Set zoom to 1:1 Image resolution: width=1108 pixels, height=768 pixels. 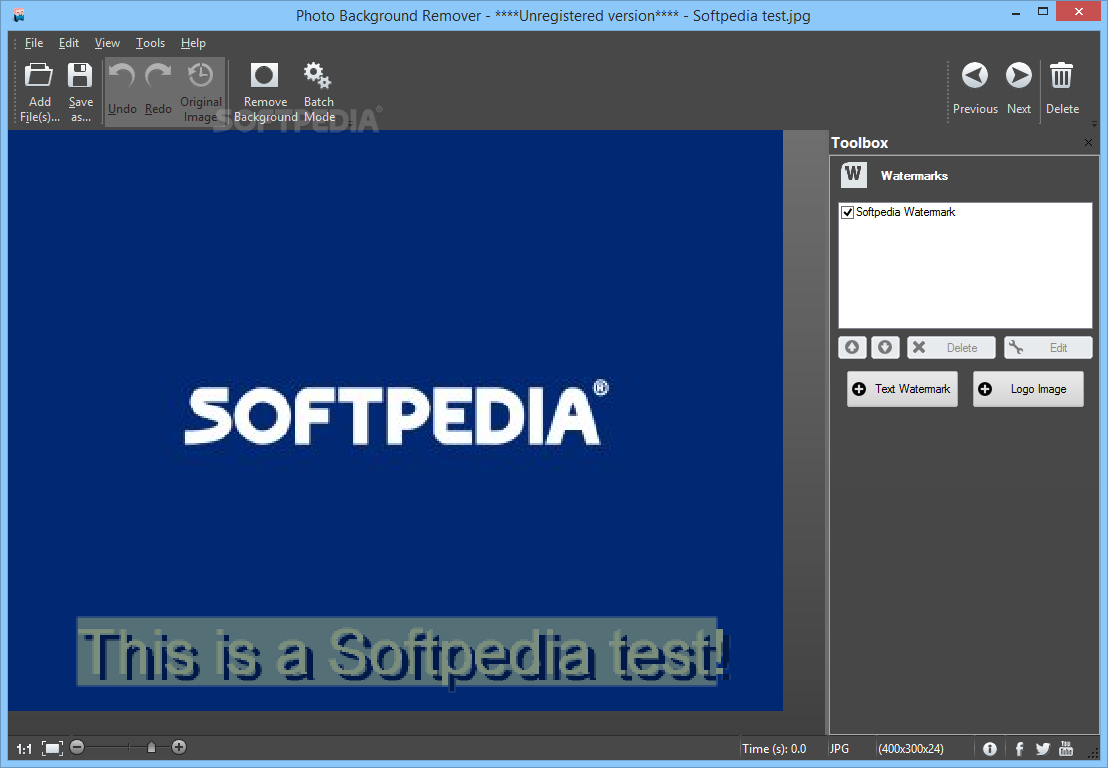24,749
